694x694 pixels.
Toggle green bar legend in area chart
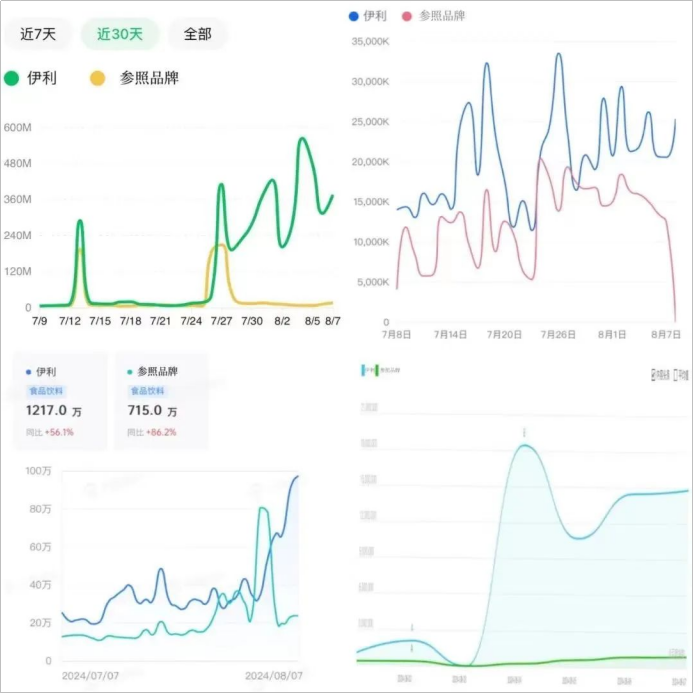click(377, 370)
